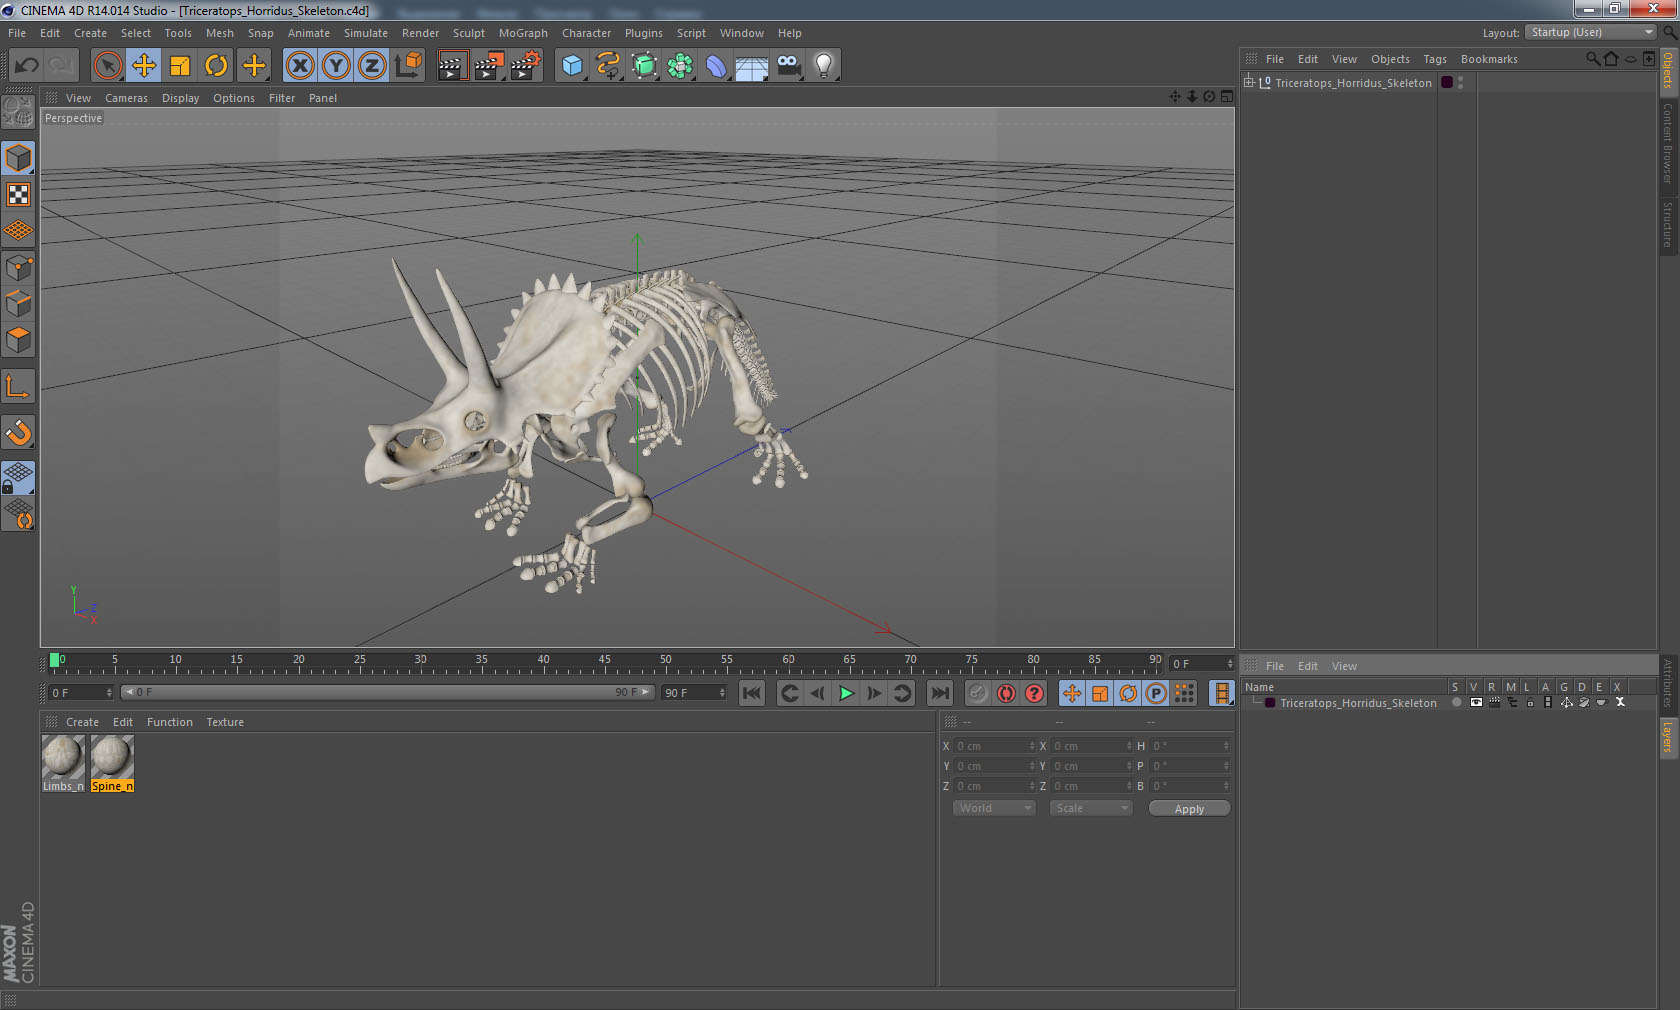
Task: Select Polygons mode in left palette
Action: [18, 340]
